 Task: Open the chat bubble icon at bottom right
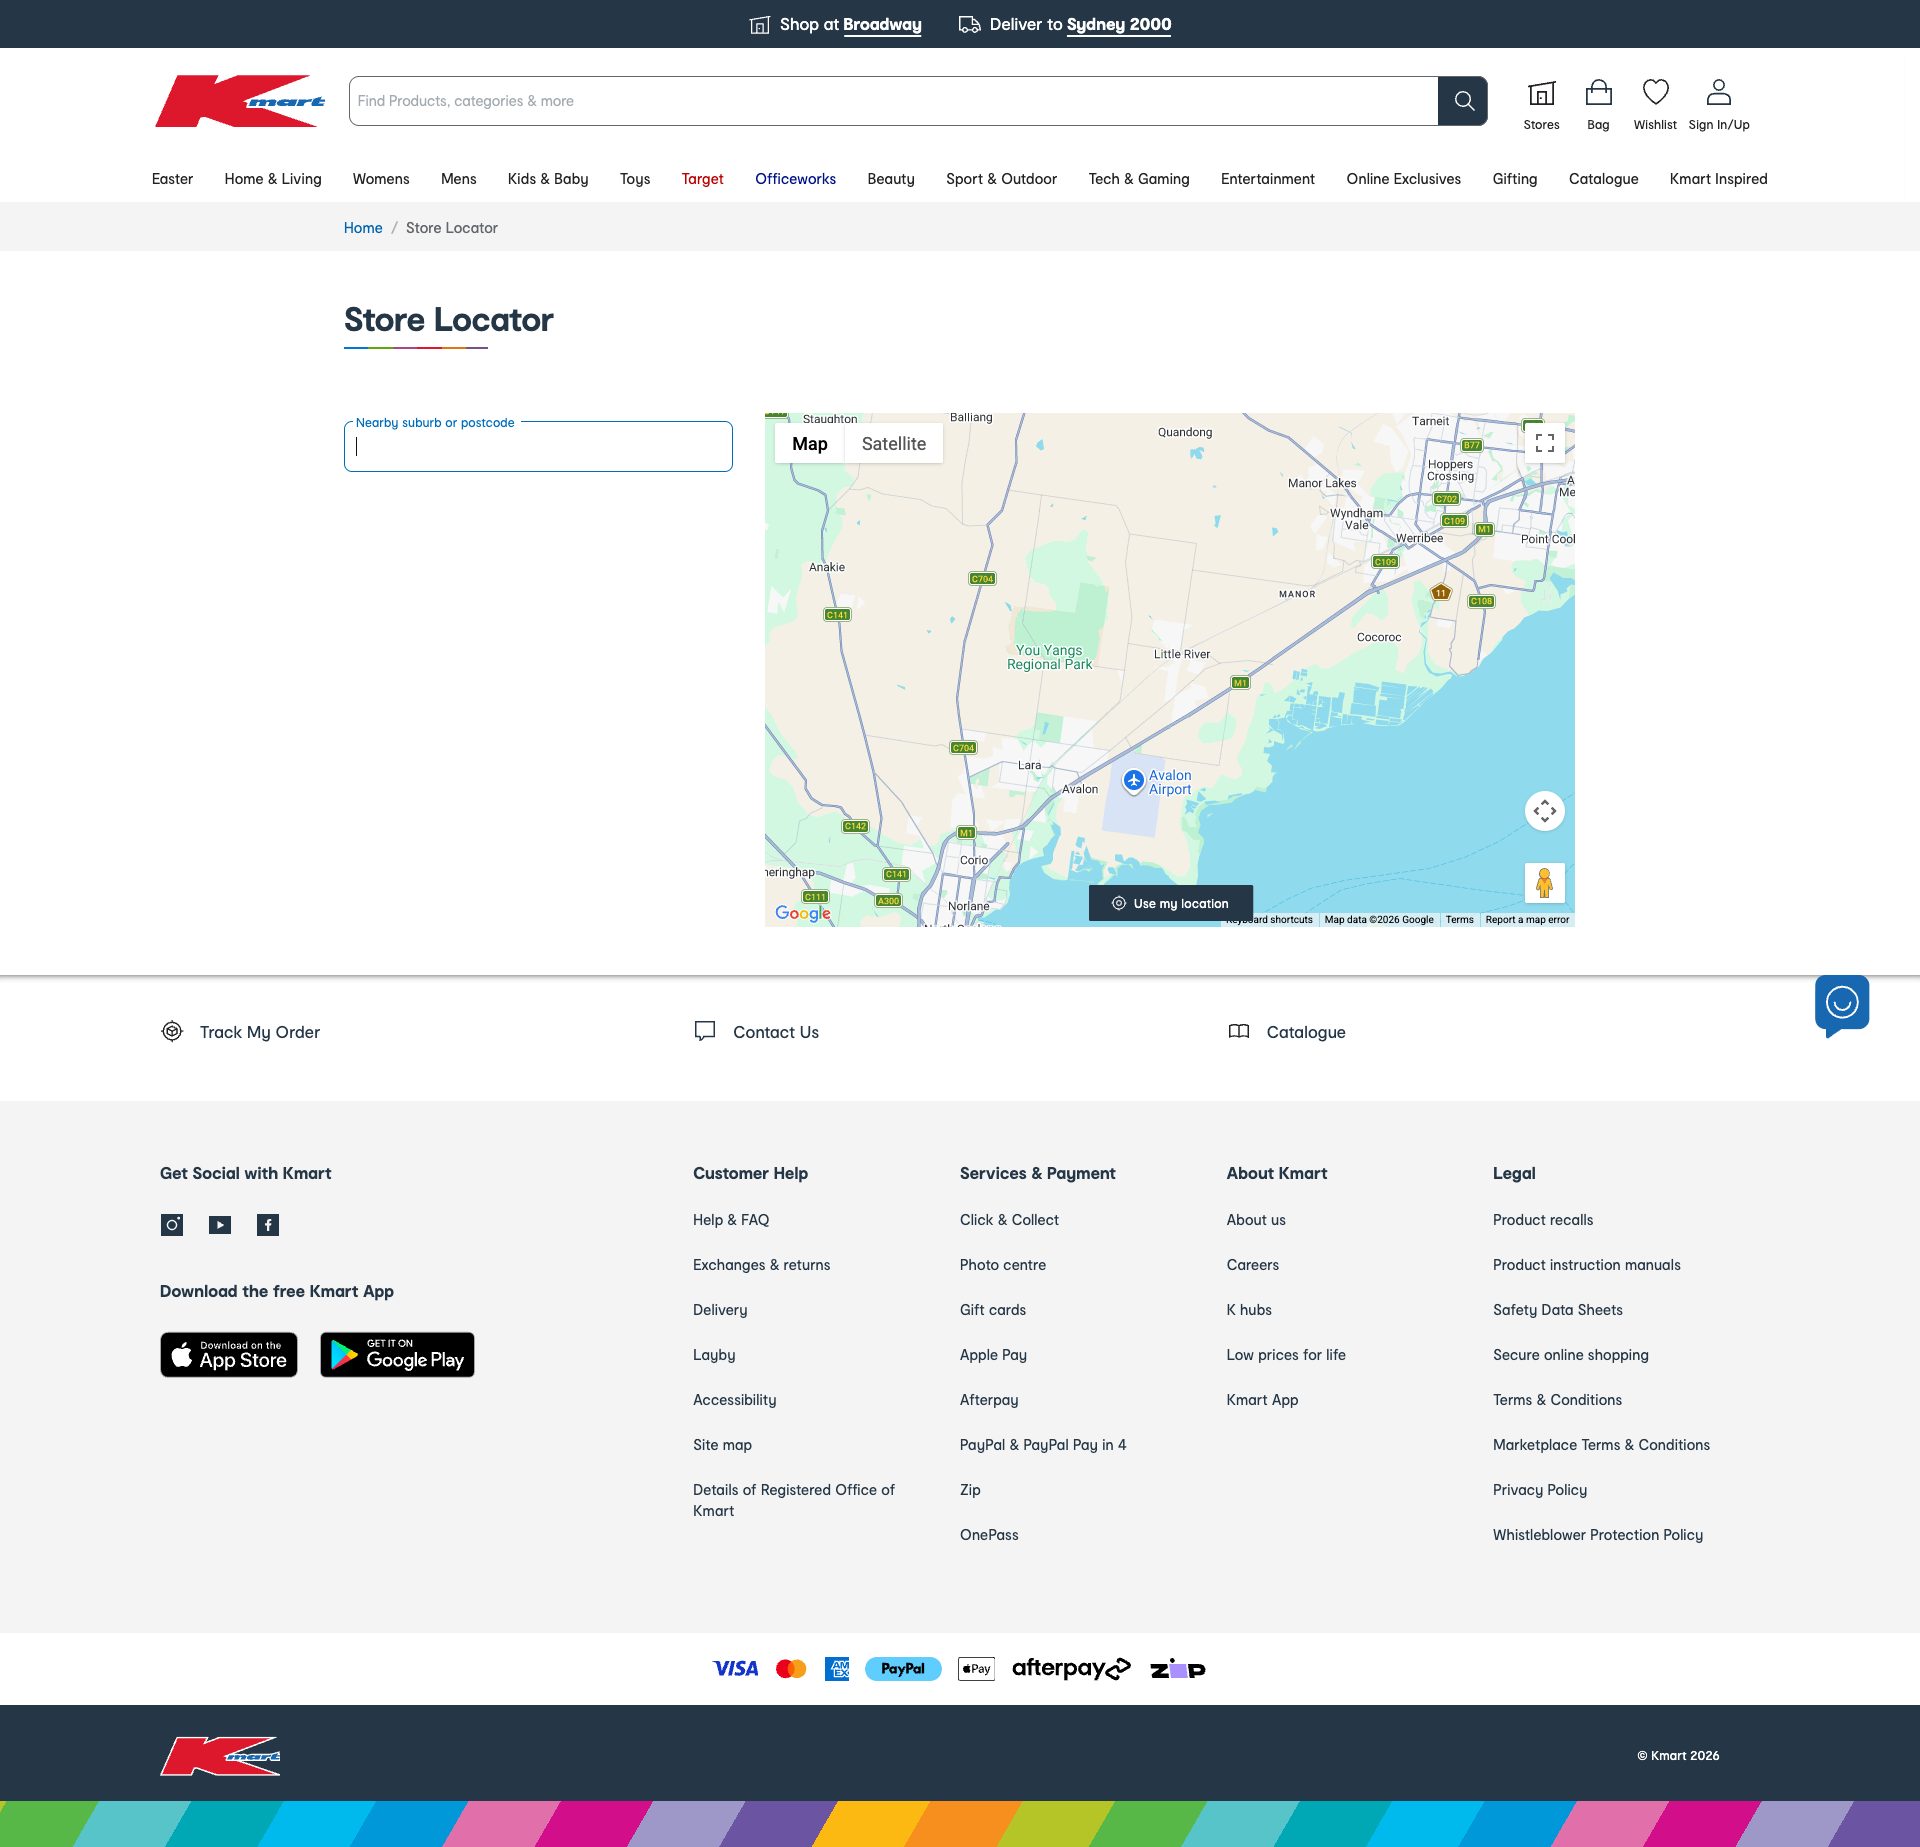(1843, 1005)
